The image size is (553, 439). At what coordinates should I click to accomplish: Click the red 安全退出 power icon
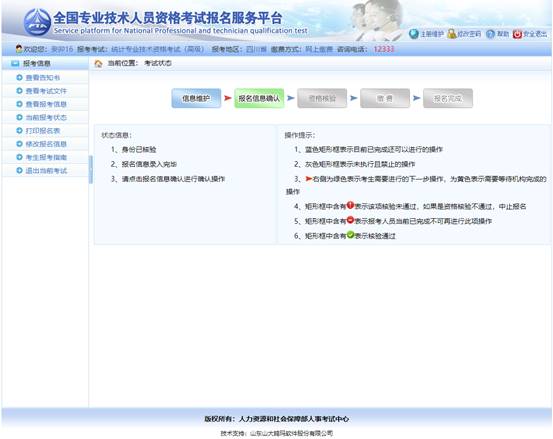tap(517, 34)
